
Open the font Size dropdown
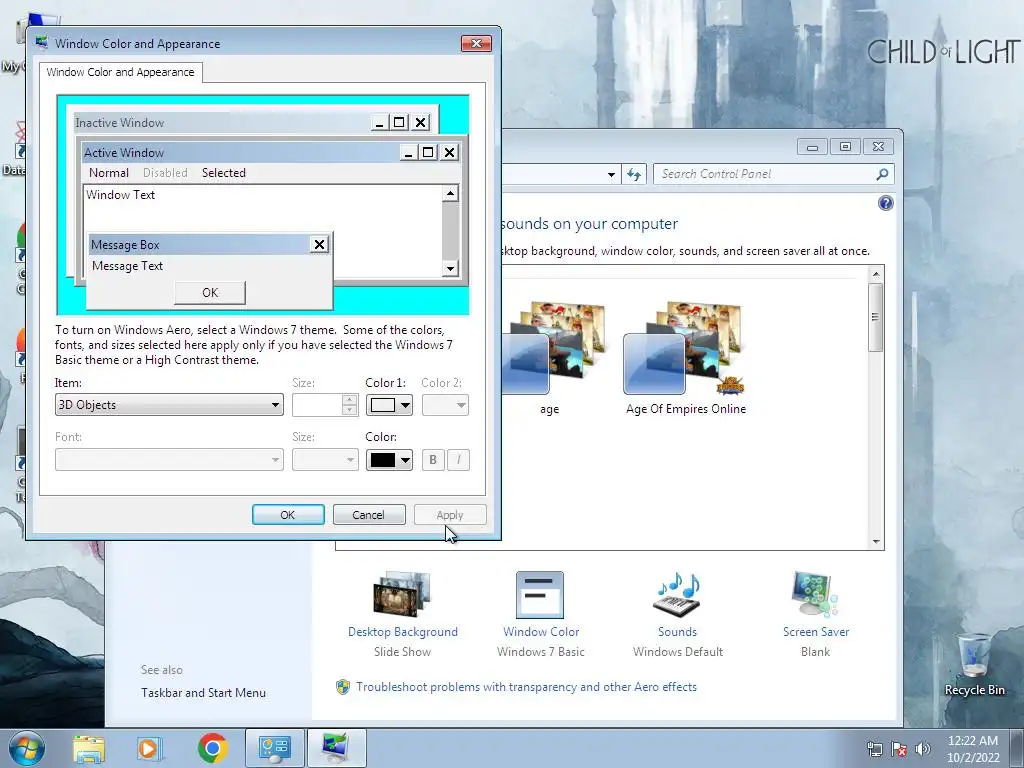[x=325, y=460]
